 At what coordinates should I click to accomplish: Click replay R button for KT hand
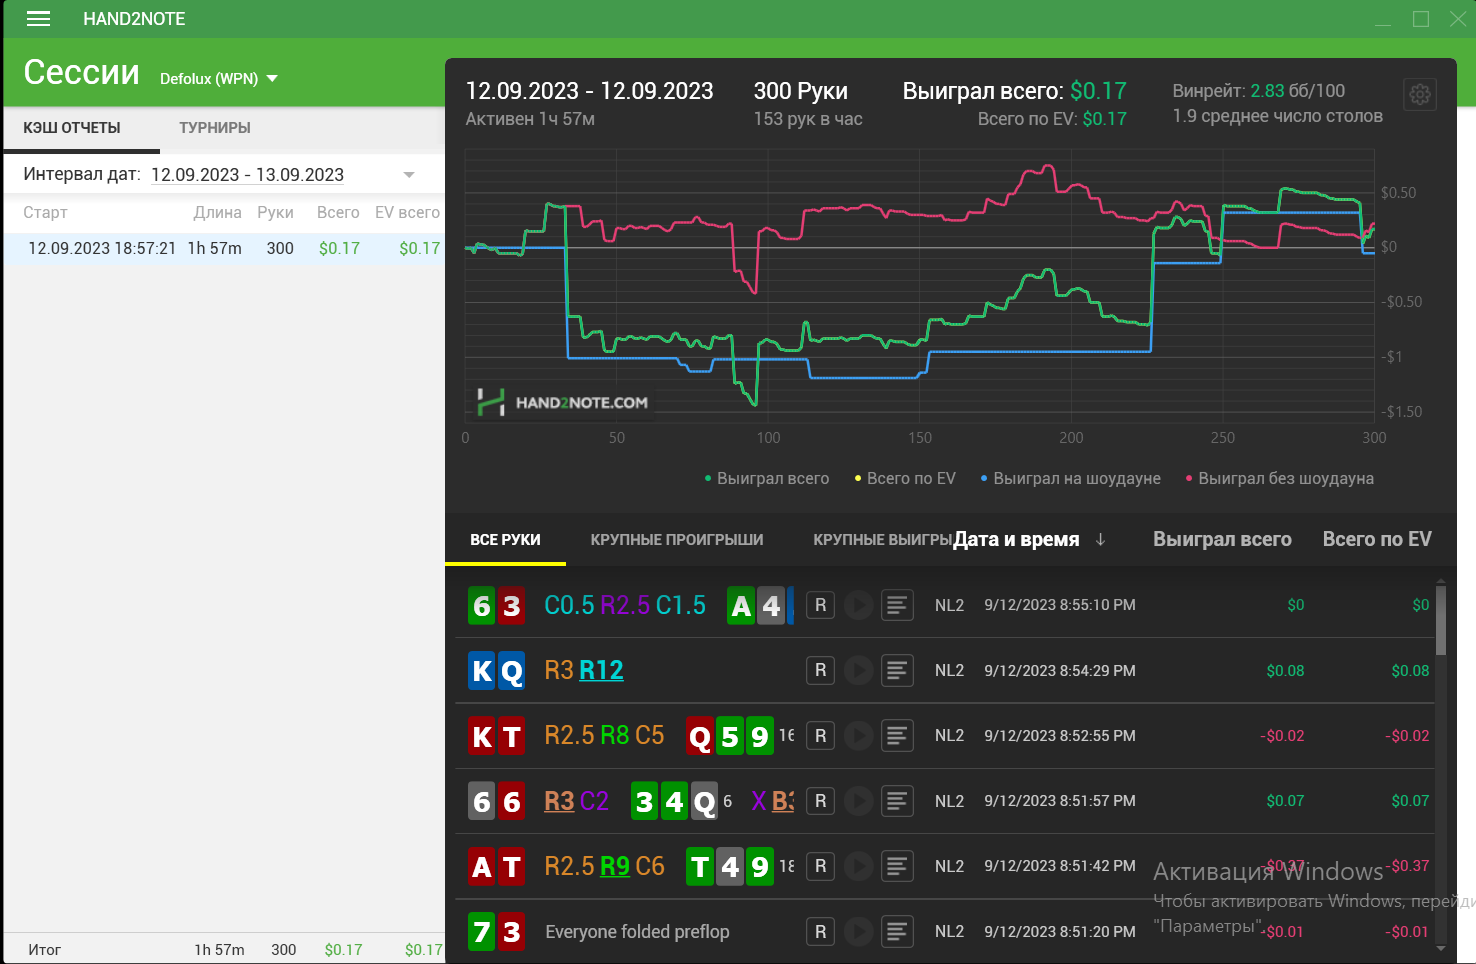[820, 736]
